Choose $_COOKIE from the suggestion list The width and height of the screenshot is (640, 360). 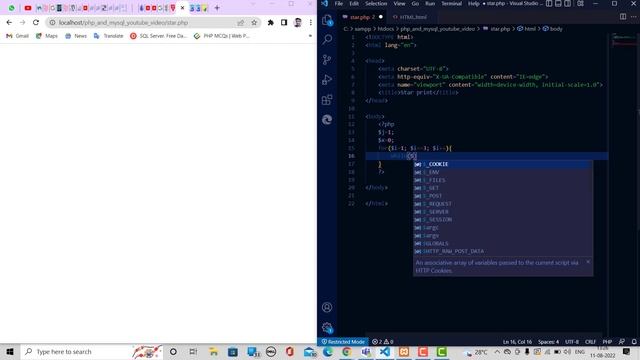(x=503, y=164)
